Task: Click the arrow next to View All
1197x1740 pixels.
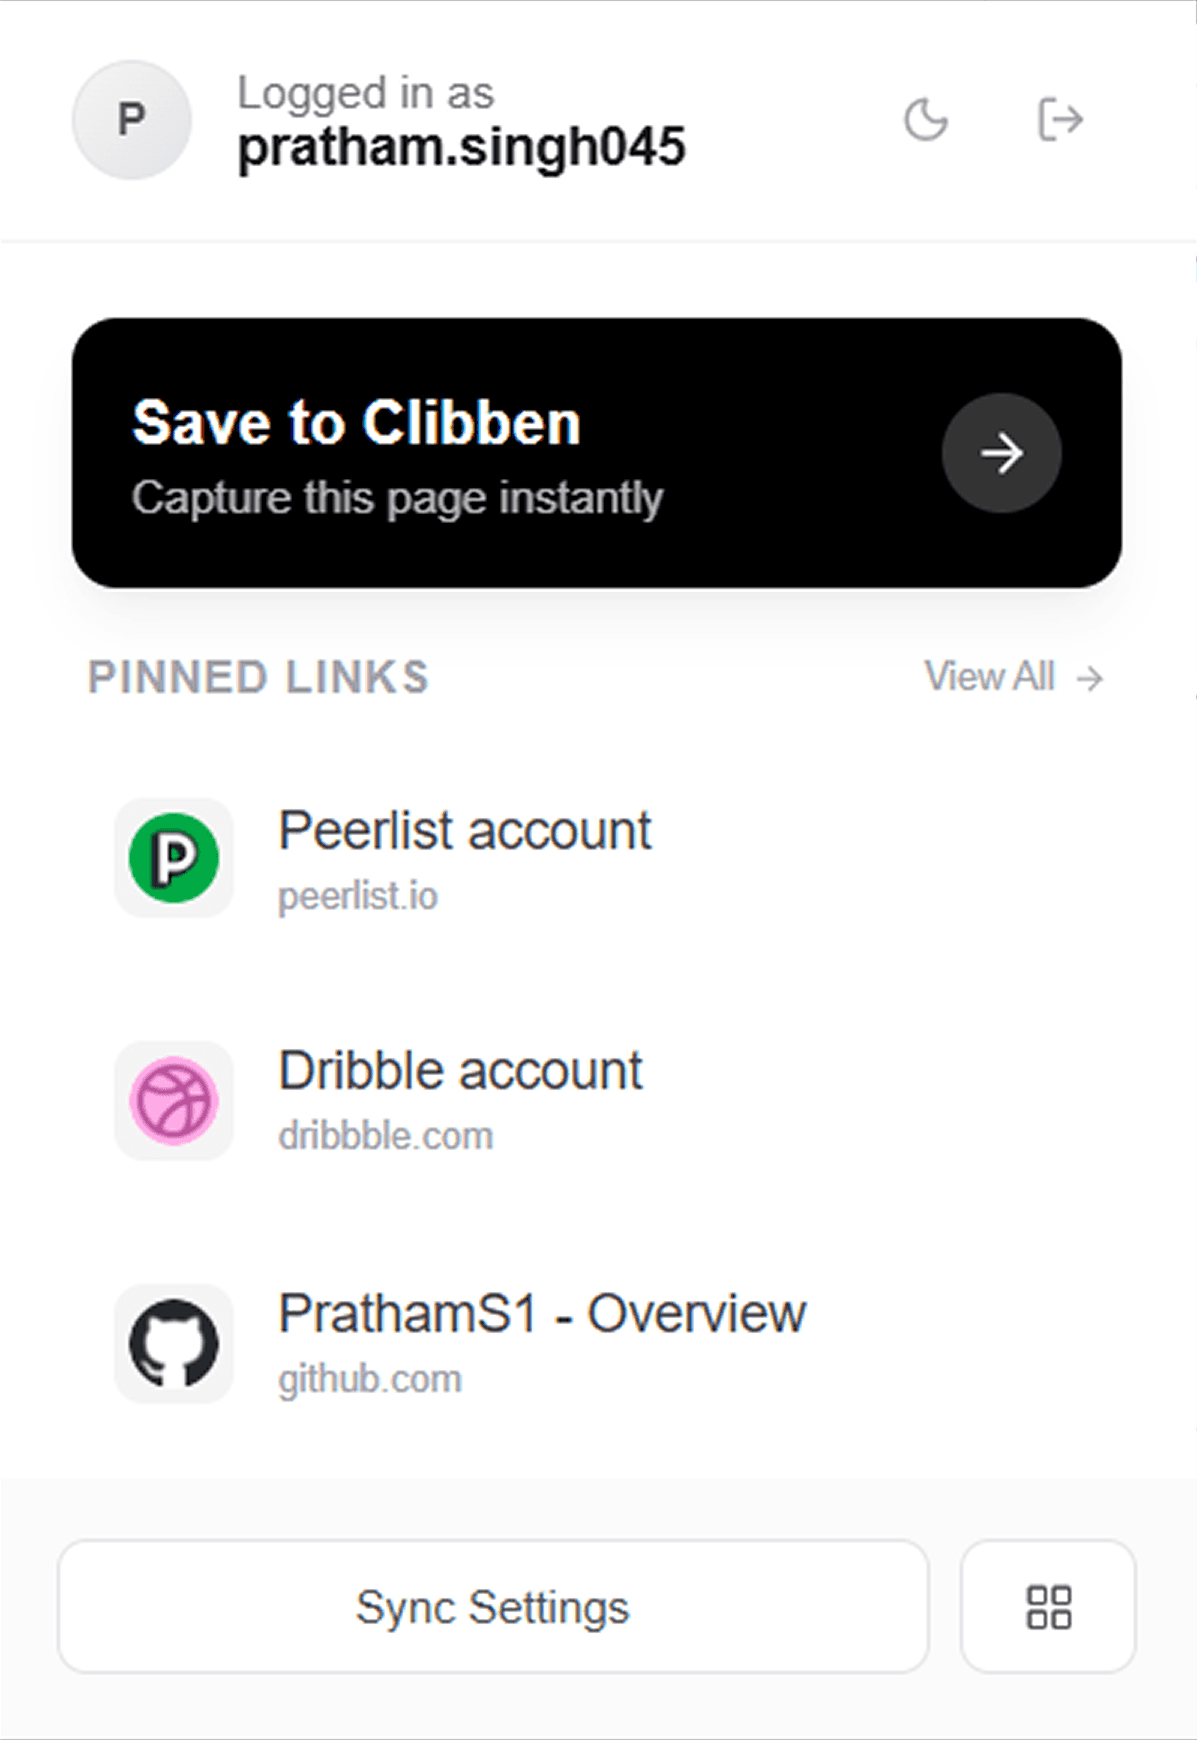Action: click(x=1090, y=678)
